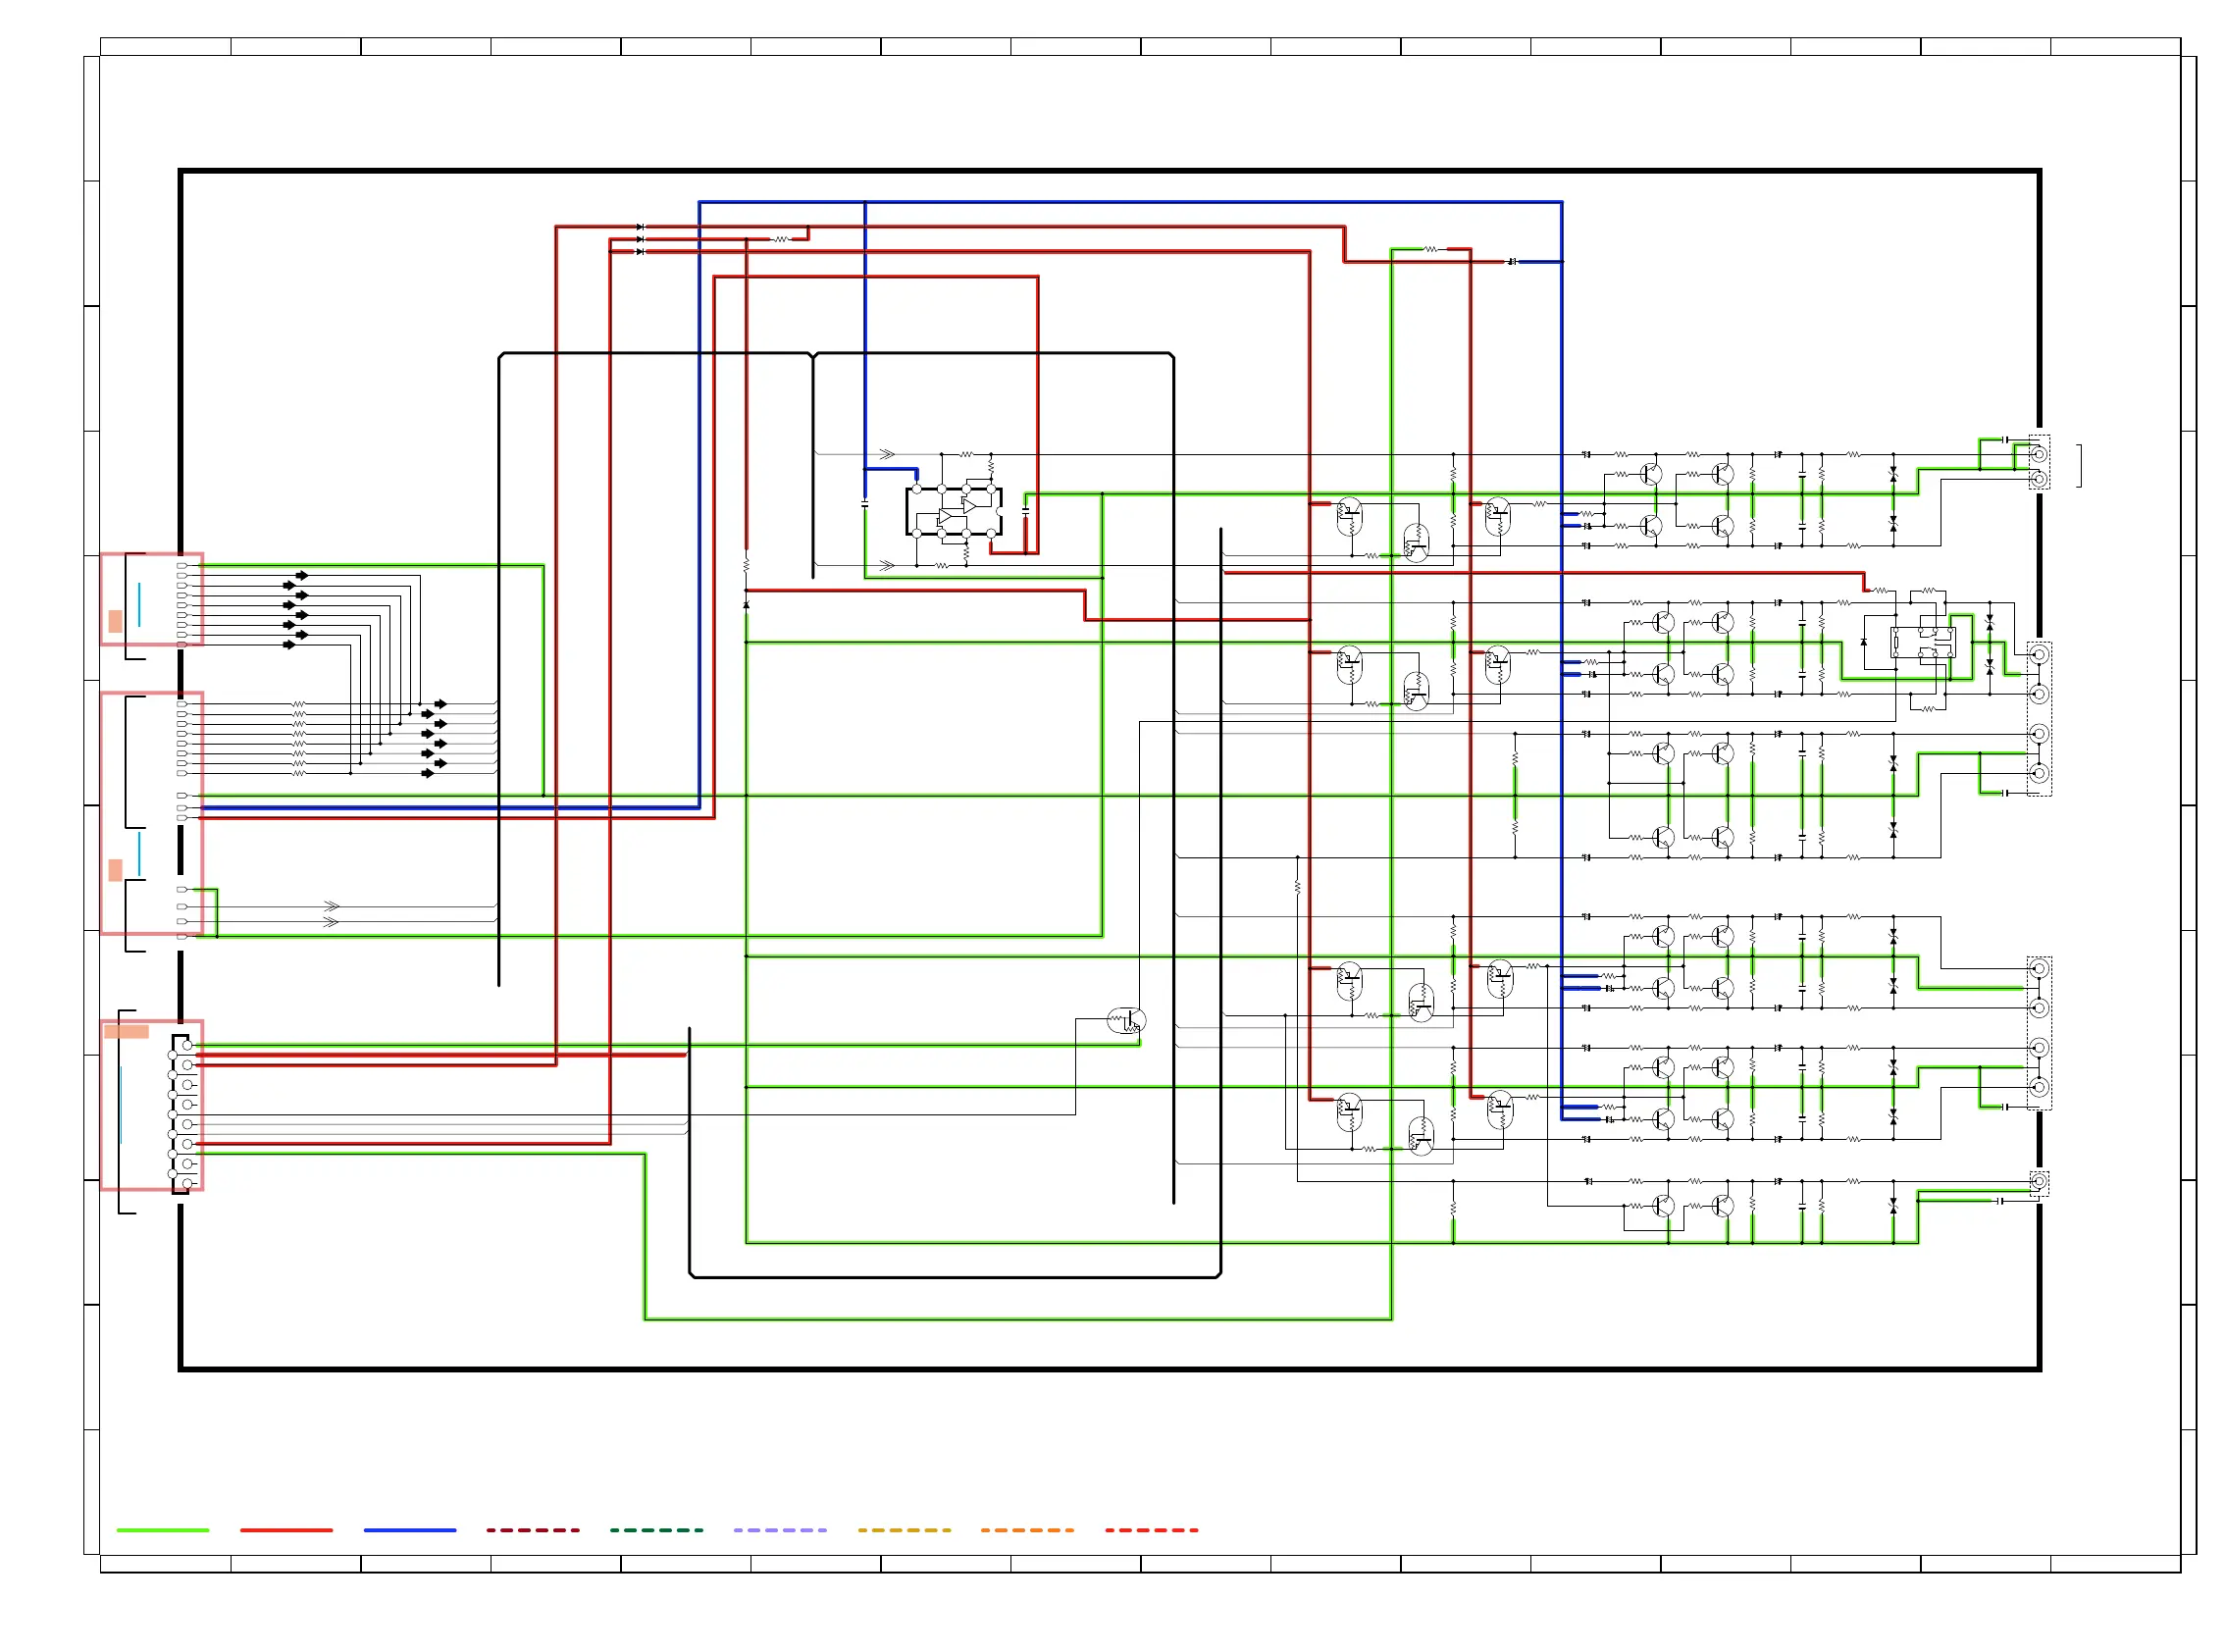The width and height of the screenshot is (2225, 1652).
Task: Click the middle diode in top-left diode trio
Action: (x=640, y=240)
